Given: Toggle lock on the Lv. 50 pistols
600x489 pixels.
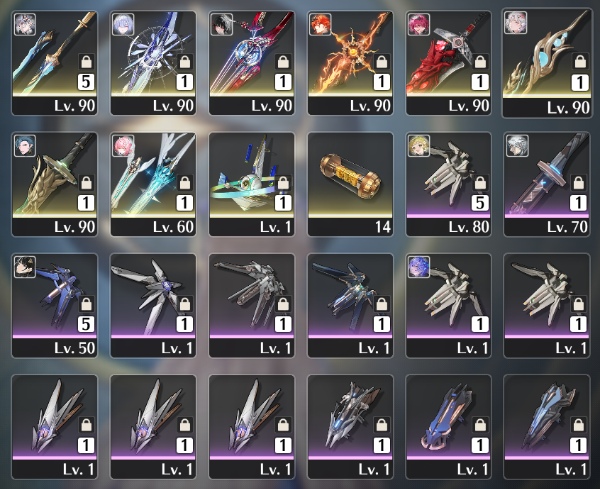Looking at the screenshot, I should pyautogui.click(x=86, y=304).
